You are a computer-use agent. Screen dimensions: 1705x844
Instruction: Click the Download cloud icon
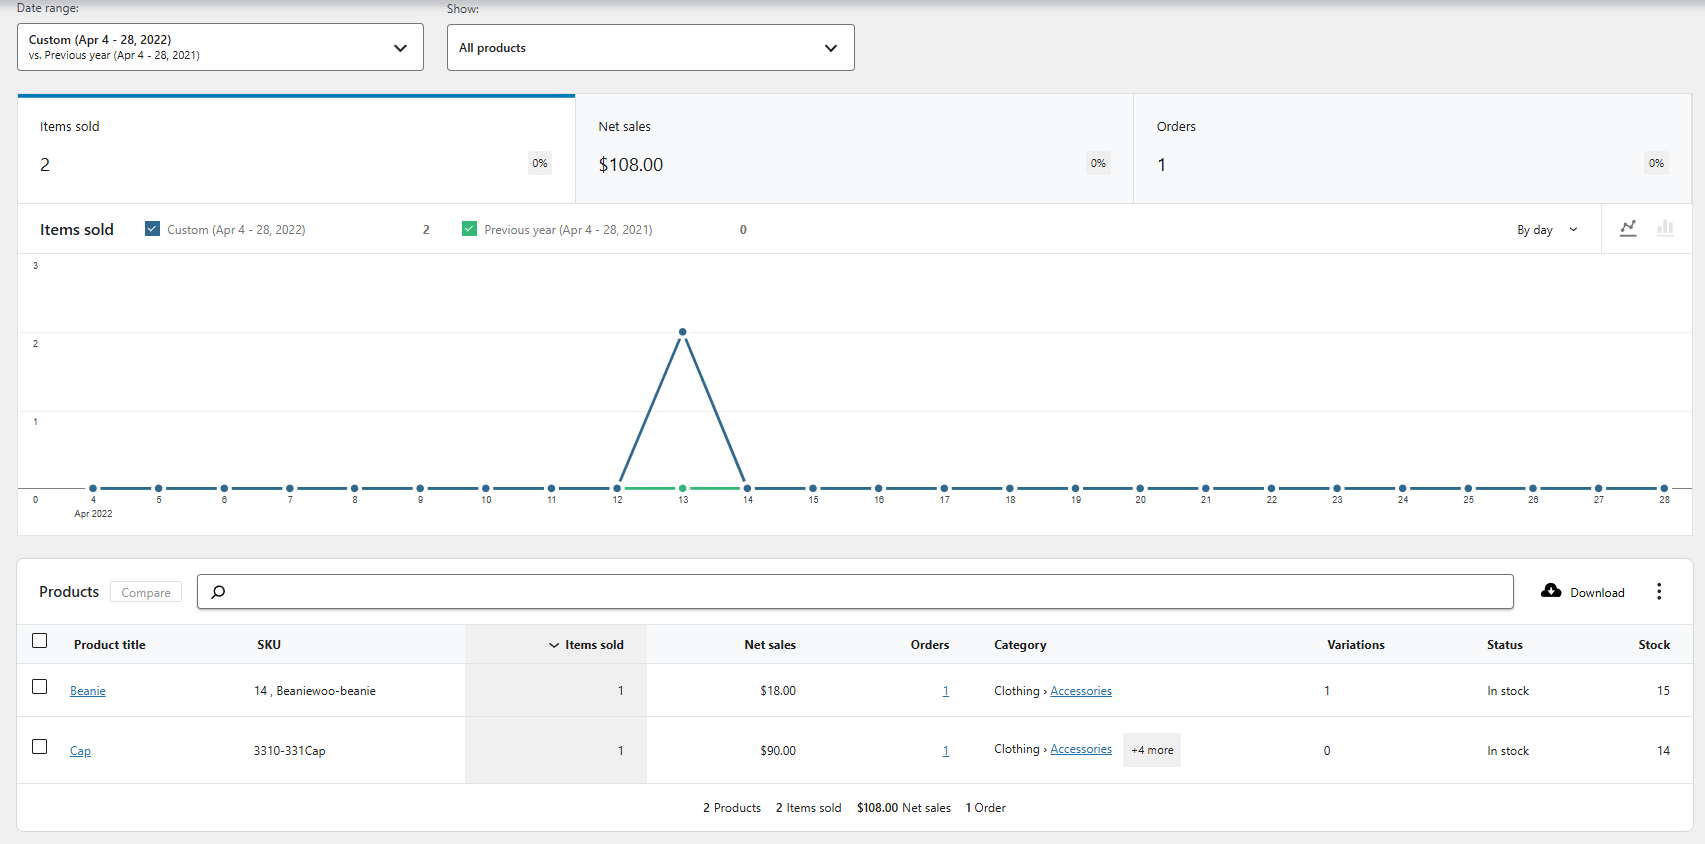1551,591
